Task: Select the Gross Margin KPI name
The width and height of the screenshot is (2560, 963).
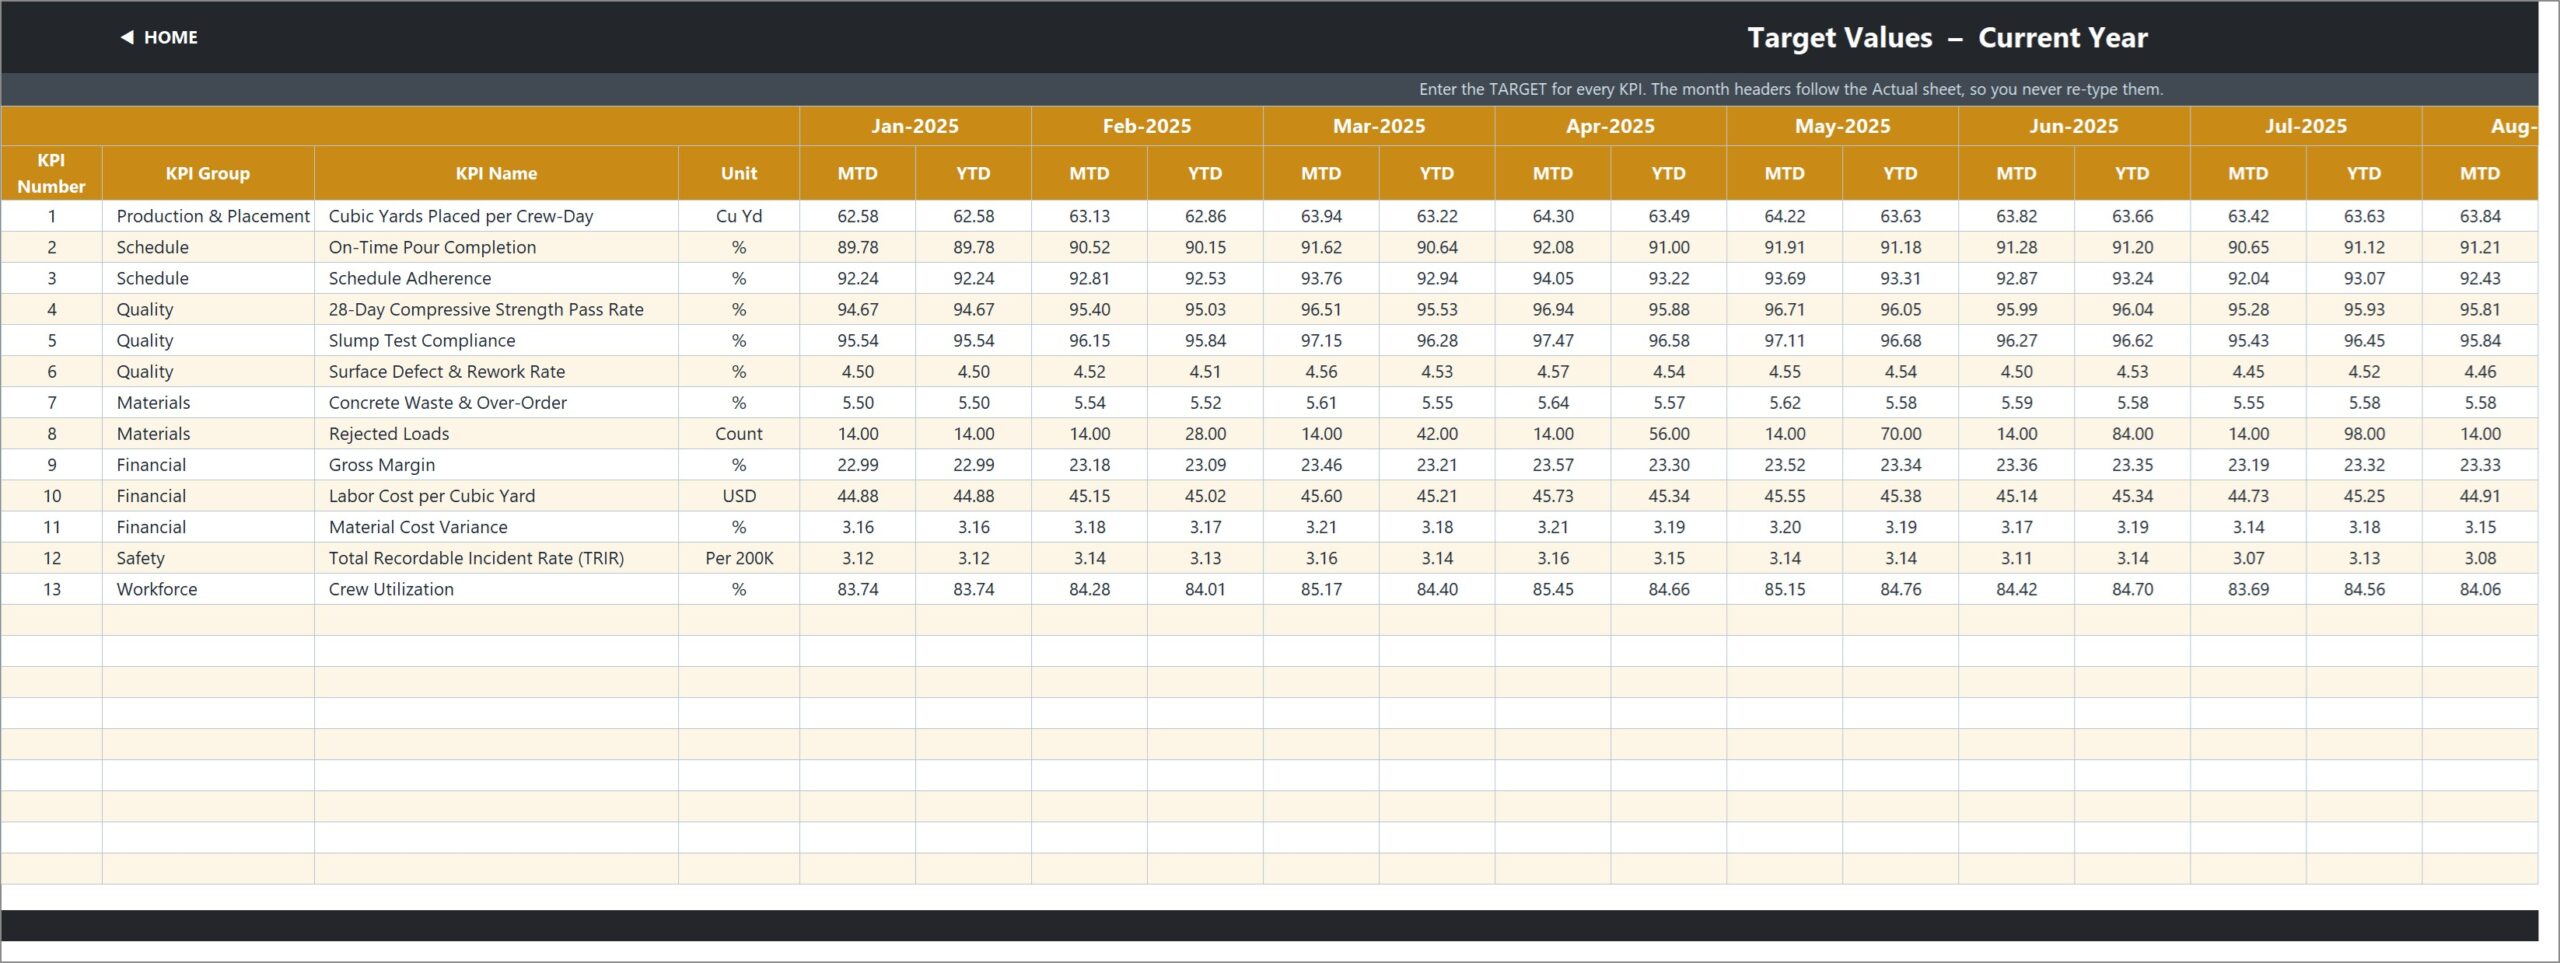Action: pyautogui.click(x=496, y=464)
